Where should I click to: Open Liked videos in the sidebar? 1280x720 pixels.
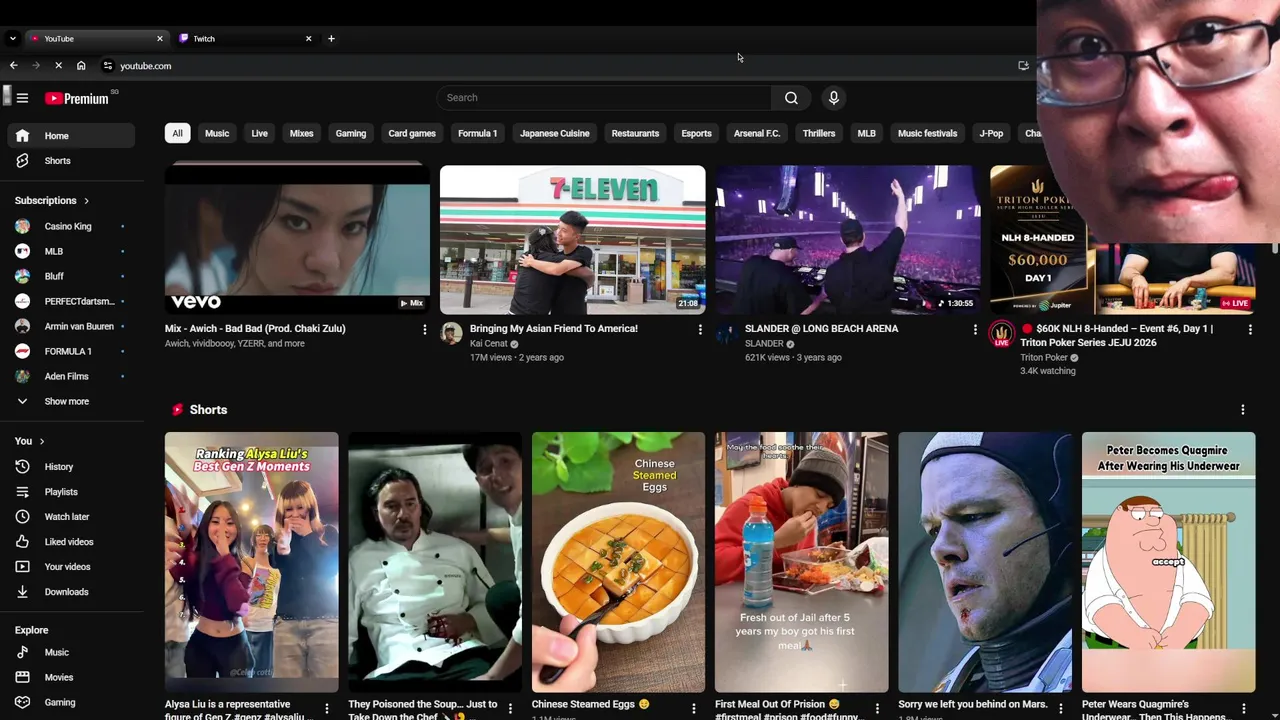[x=71, y=542]
